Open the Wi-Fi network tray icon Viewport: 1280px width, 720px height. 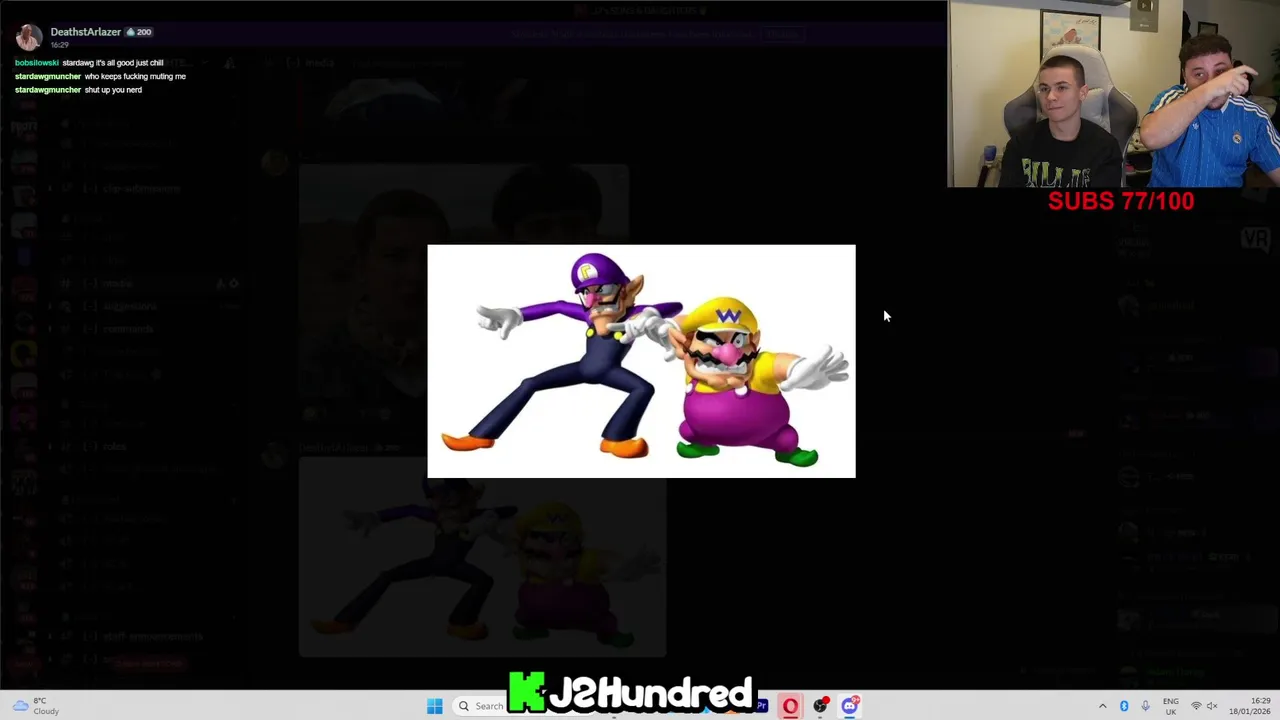(x=1196, y=706)
